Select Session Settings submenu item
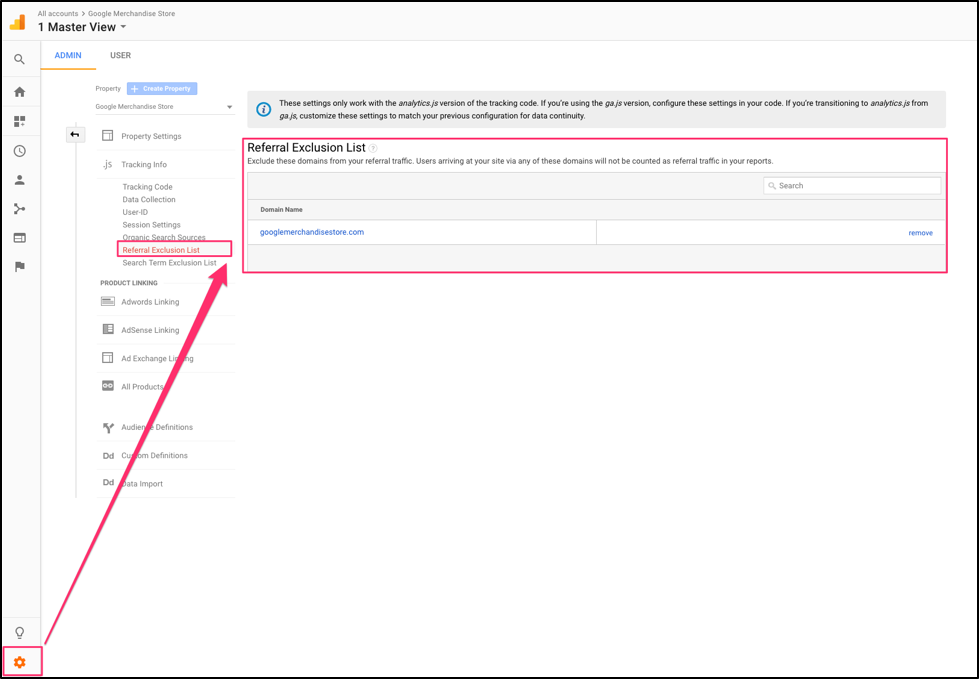 tap(151, 225)
